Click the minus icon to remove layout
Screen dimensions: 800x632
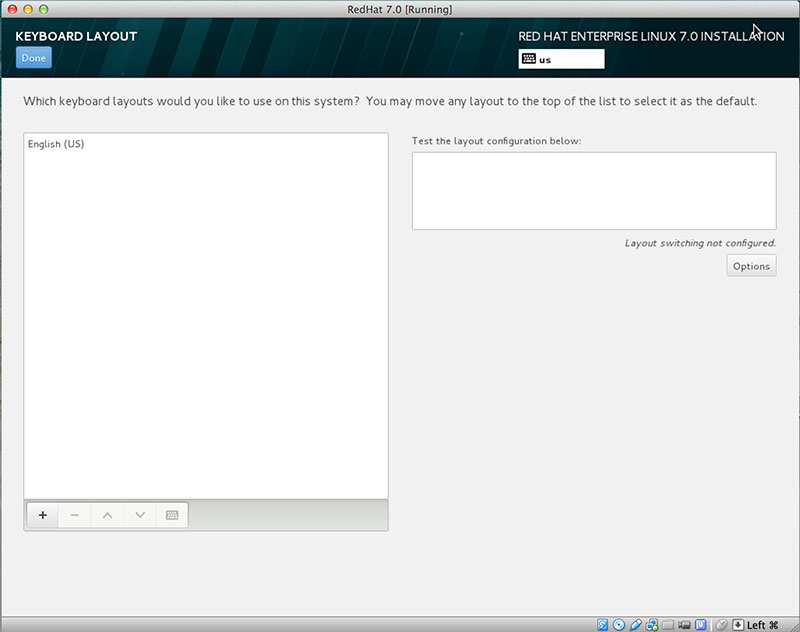pyautogui.click(x=74, y=515)
